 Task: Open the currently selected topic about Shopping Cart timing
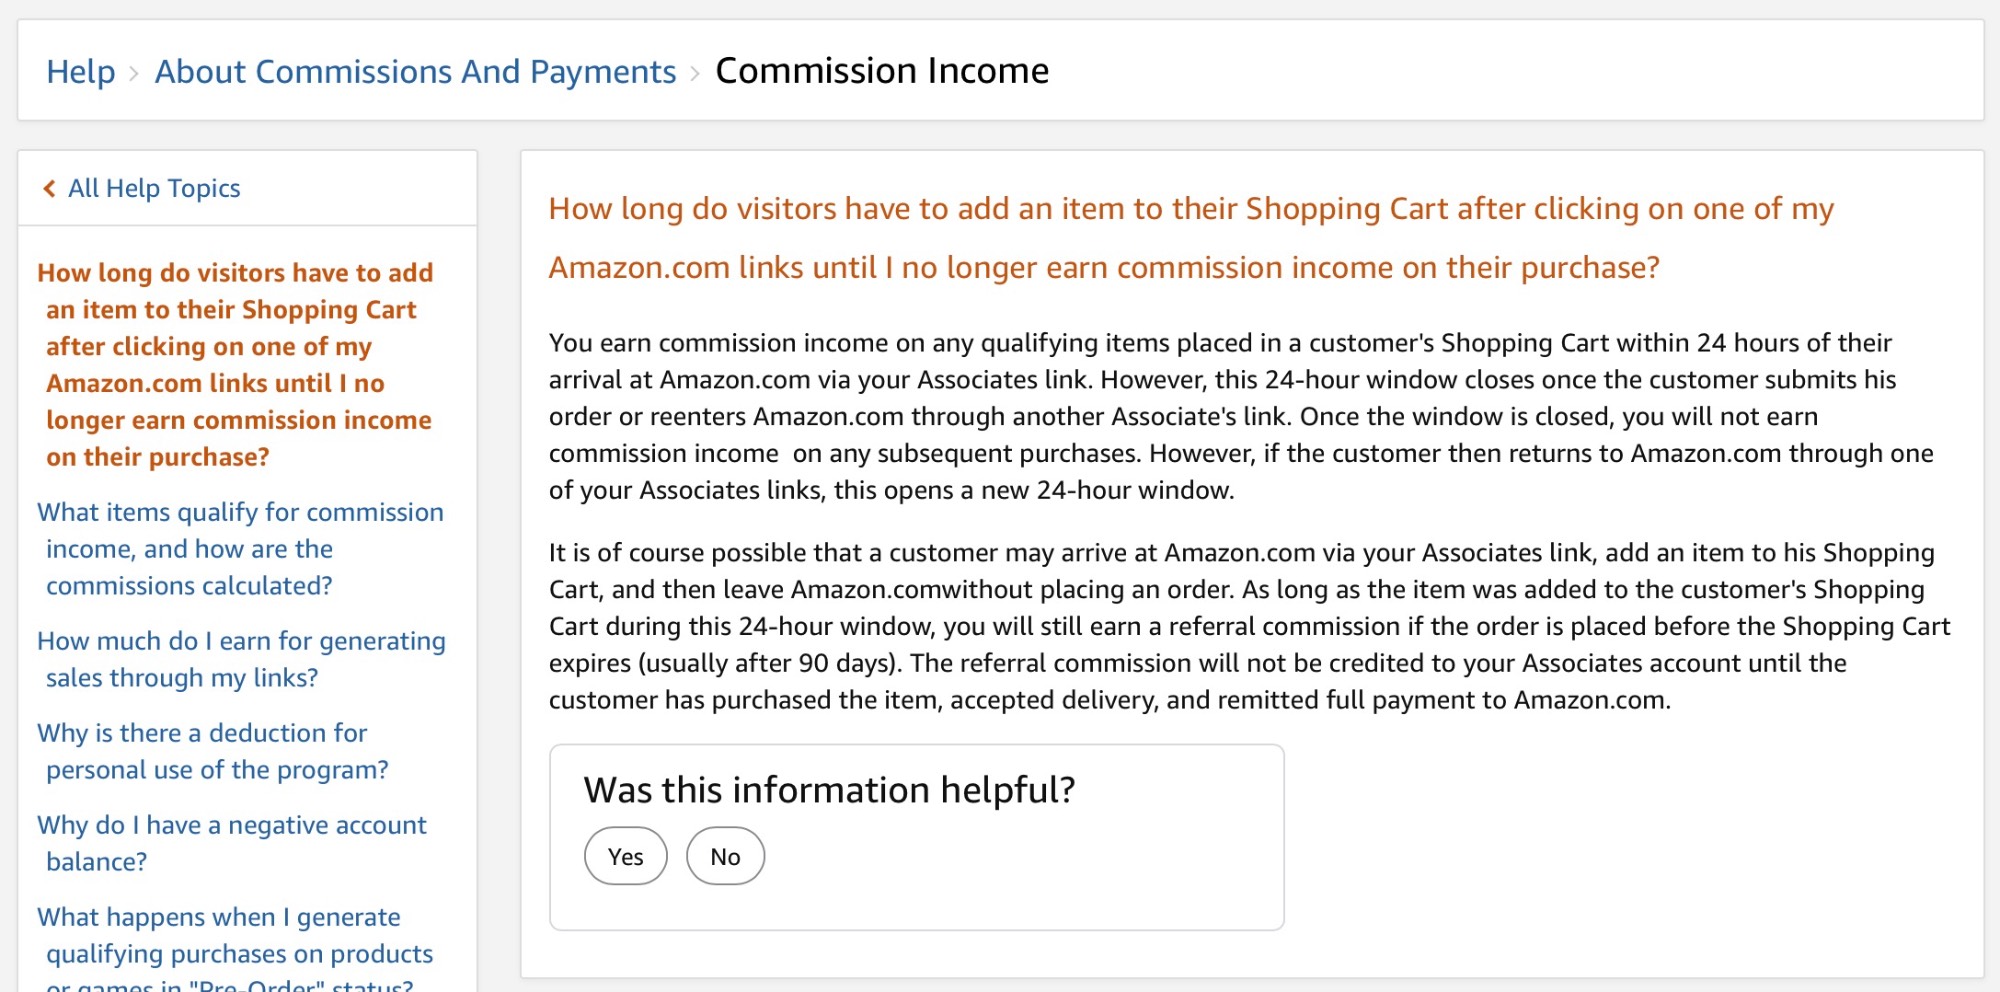pos(236,364)
